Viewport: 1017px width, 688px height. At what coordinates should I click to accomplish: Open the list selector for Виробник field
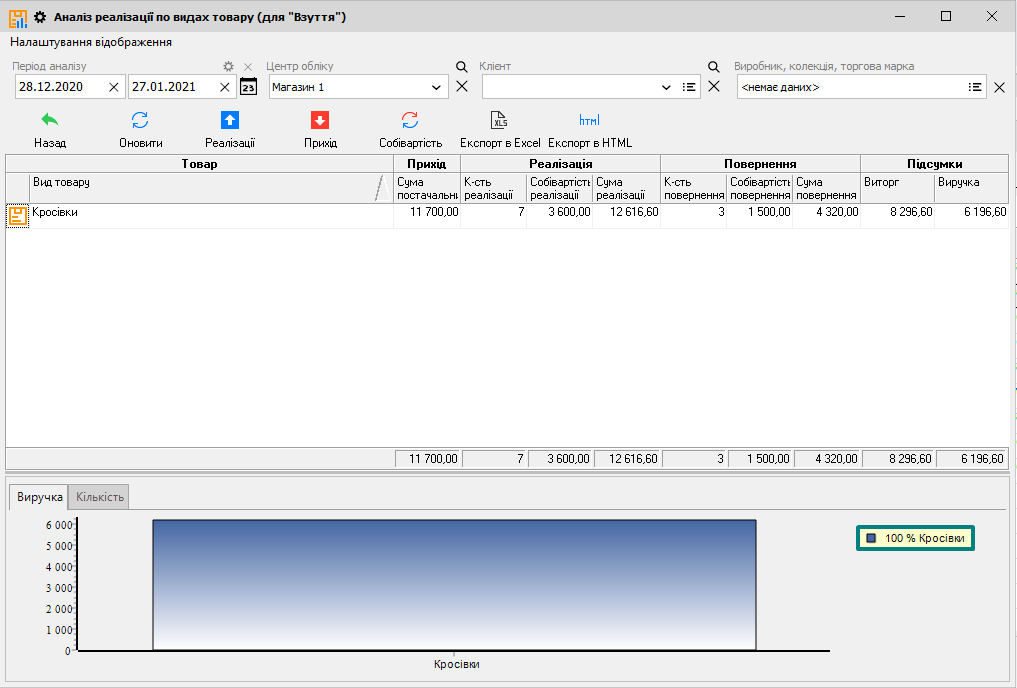pyautogui.click(x=974, y=88)
